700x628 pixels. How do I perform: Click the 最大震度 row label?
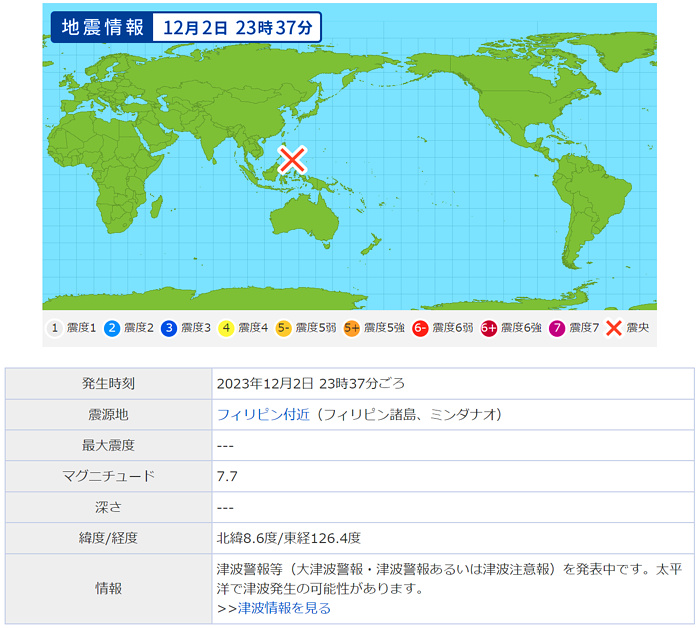(108, 445)
